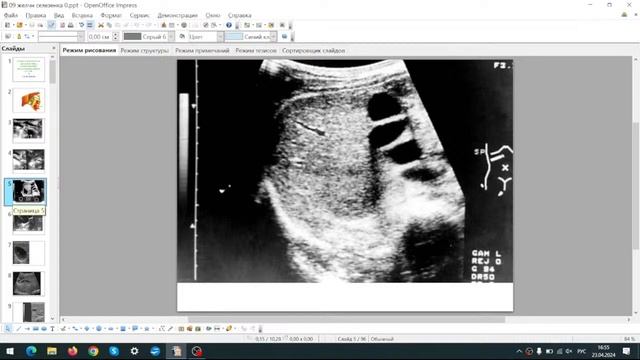Open the fill color dropdown arrow
Screen dimensions: 640x360
273,36
